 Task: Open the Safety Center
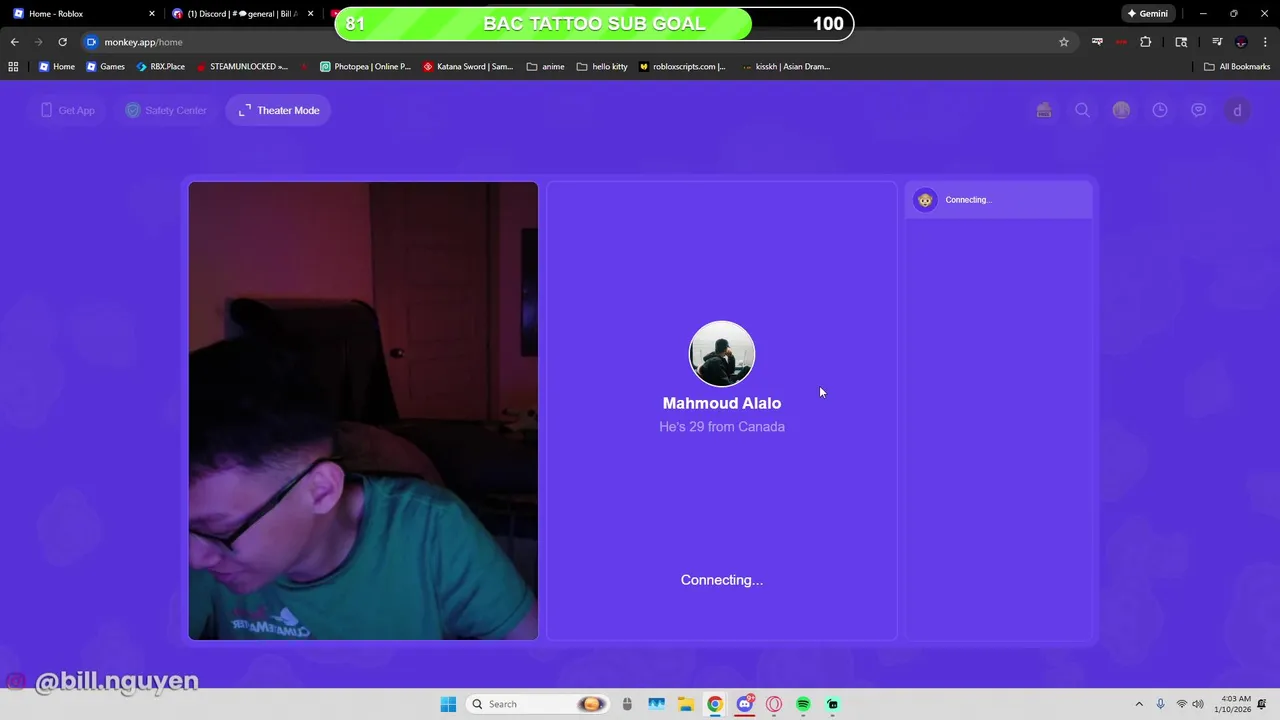coord(166,110)
